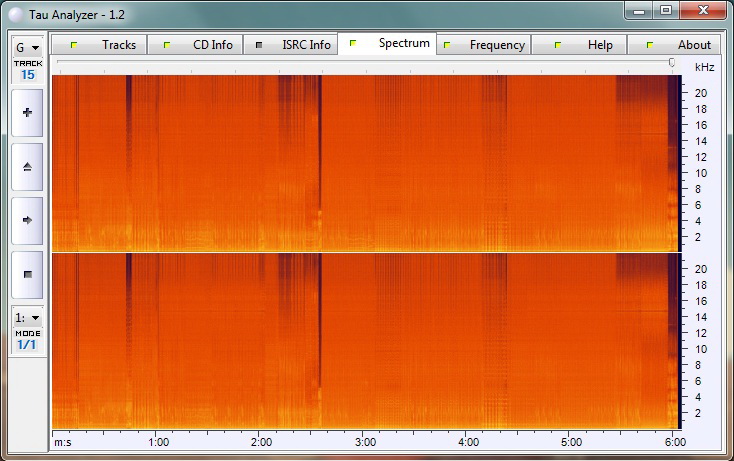Minimize the Tau Analyzer window

(639, 11)
